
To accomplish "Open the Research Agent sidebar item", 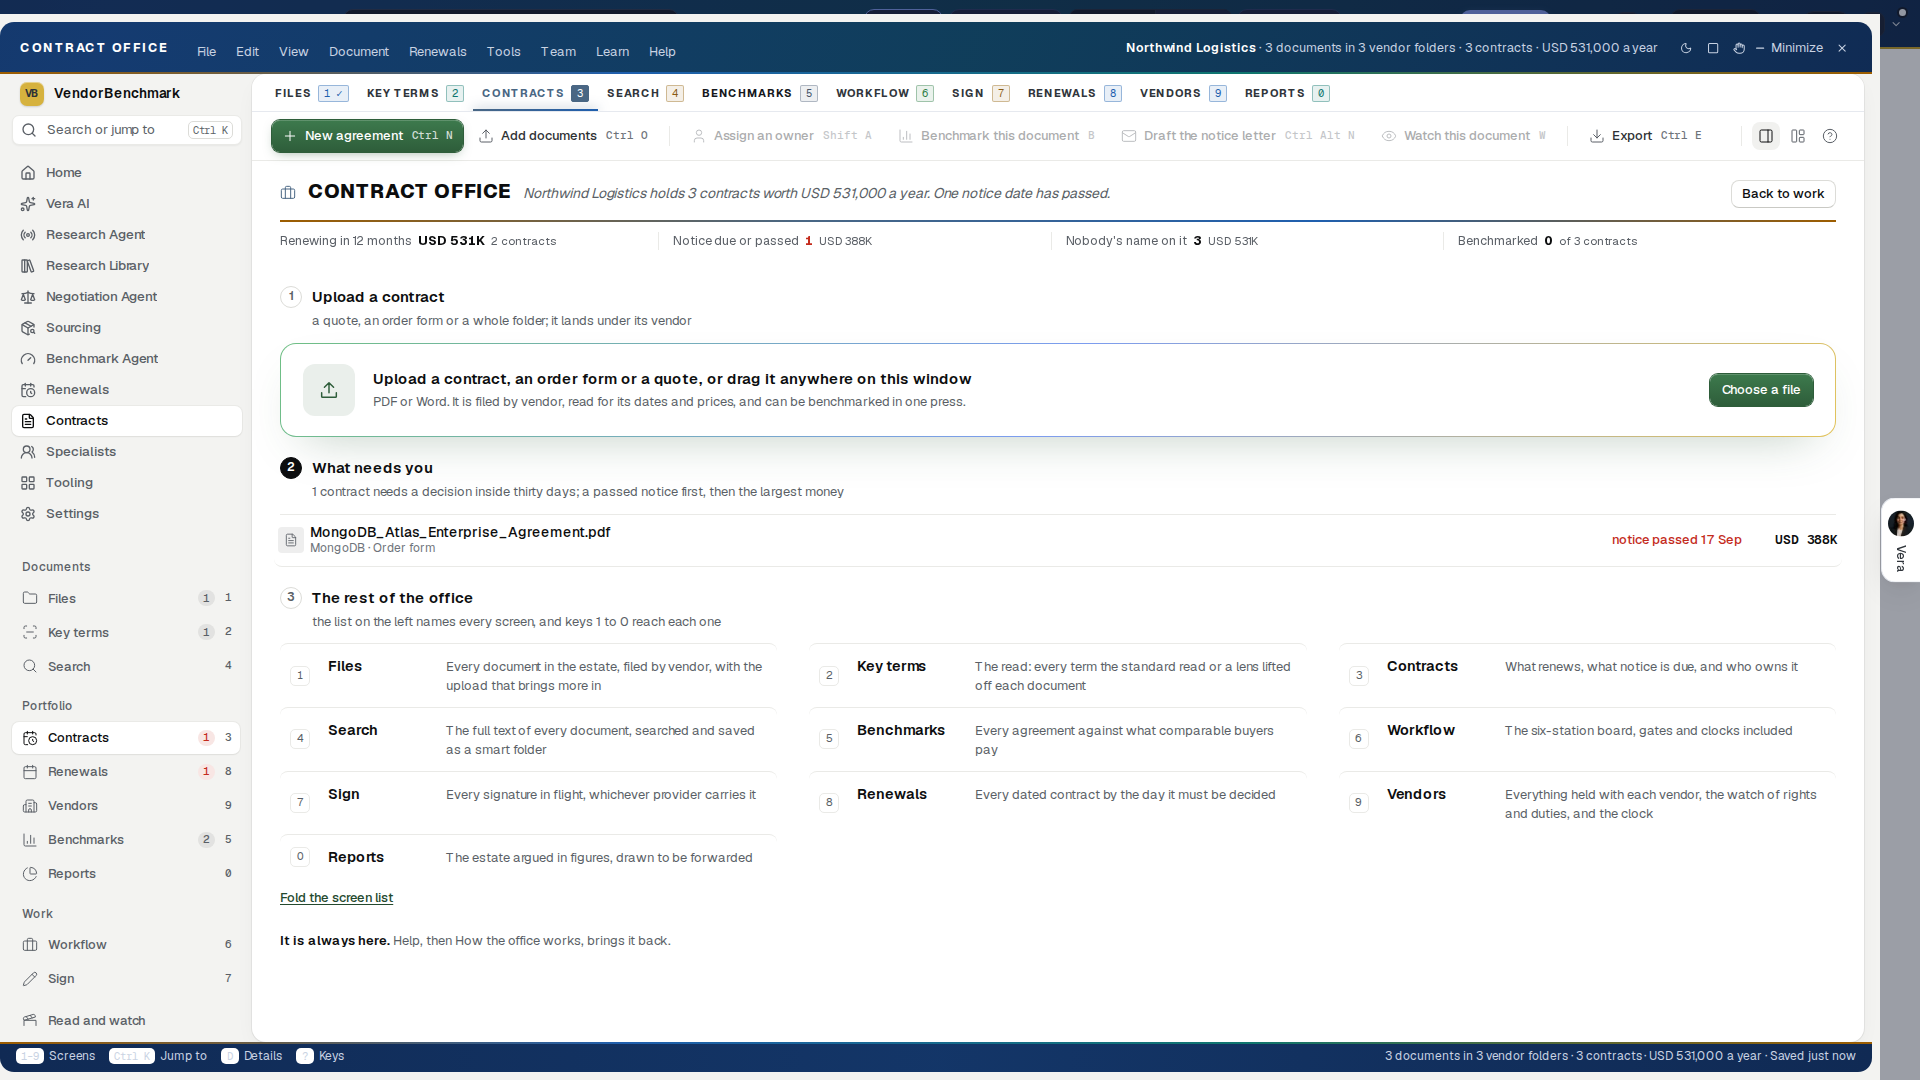I will click(x=126, y=234).
